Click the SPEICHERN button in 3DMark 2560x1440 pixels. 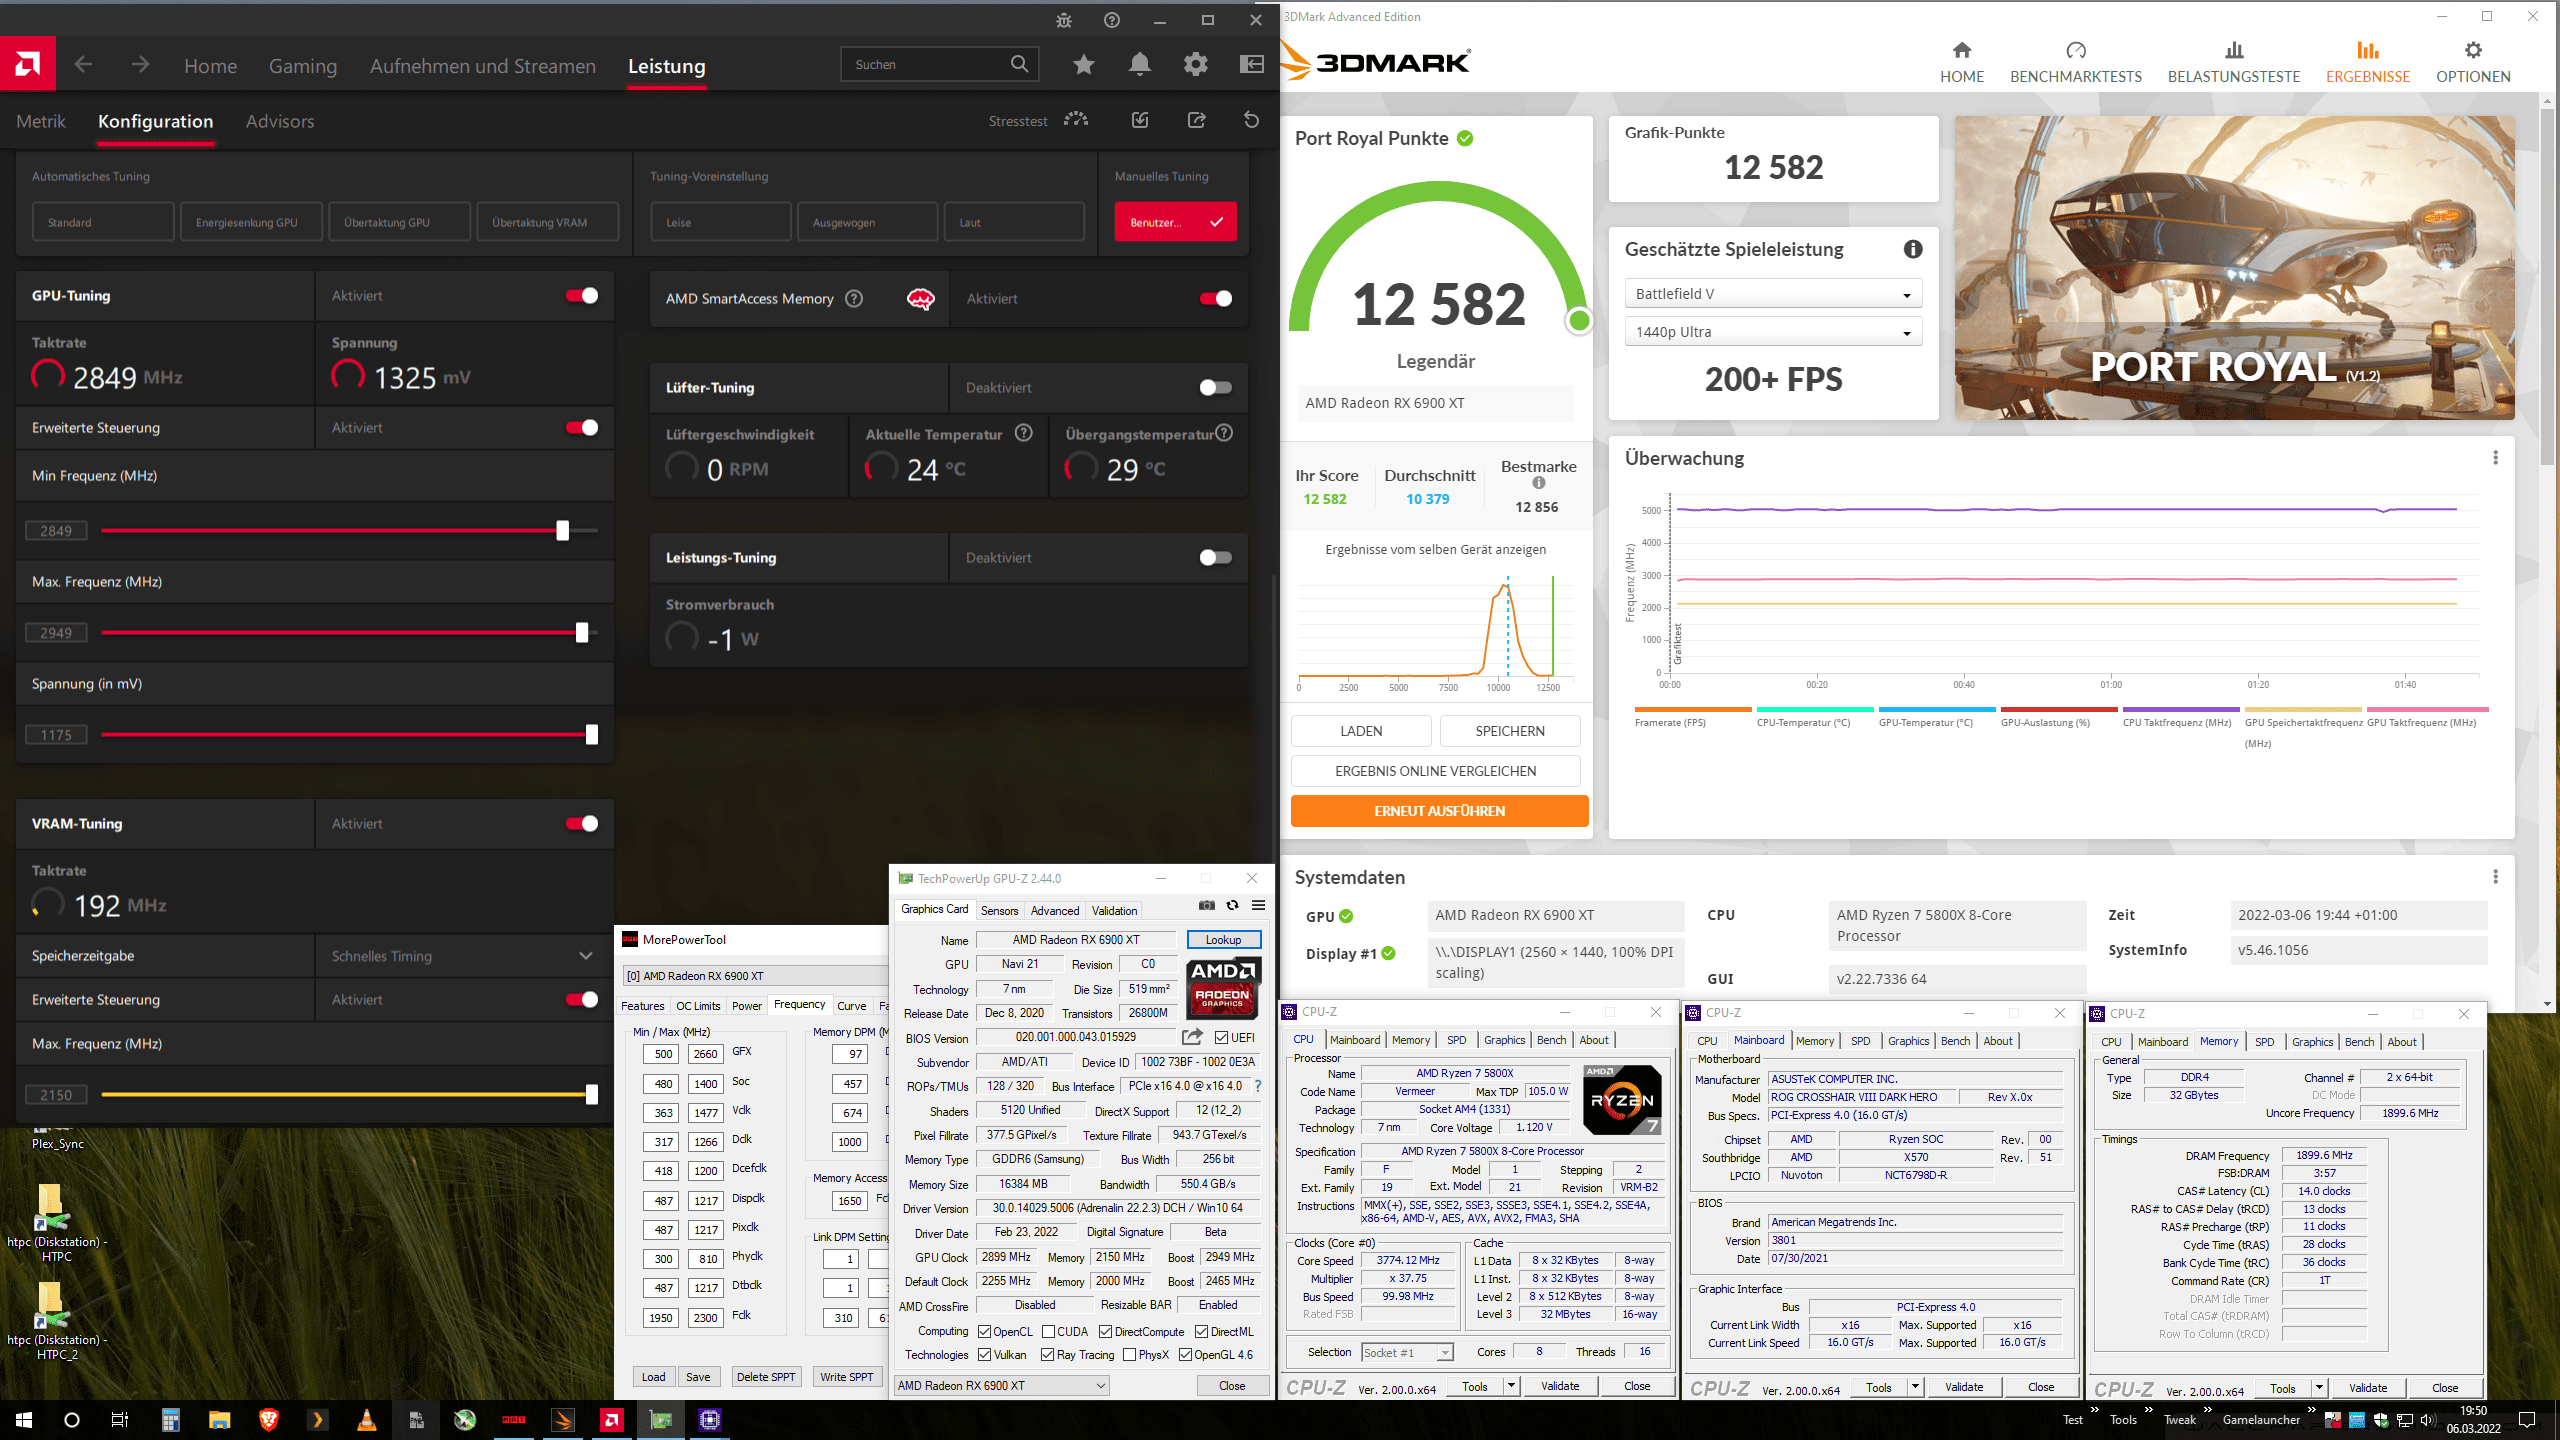(1510, 730)
